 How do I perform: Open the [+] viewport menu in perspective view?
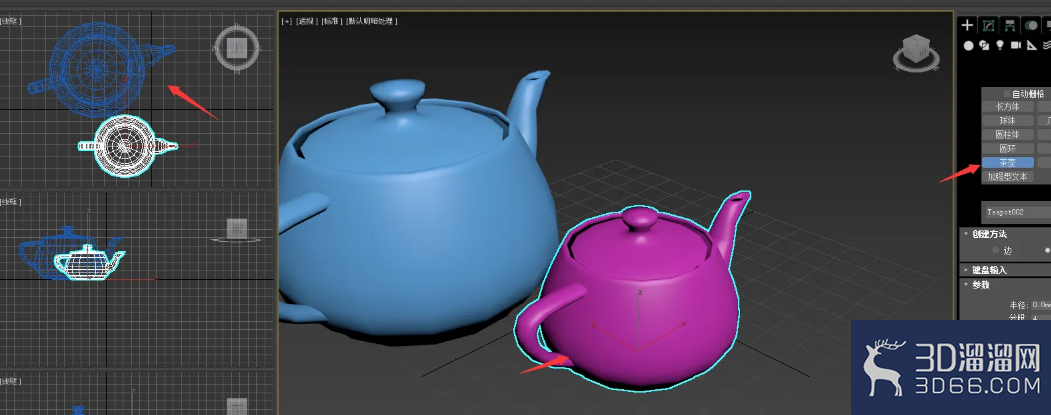pos(287,21)
